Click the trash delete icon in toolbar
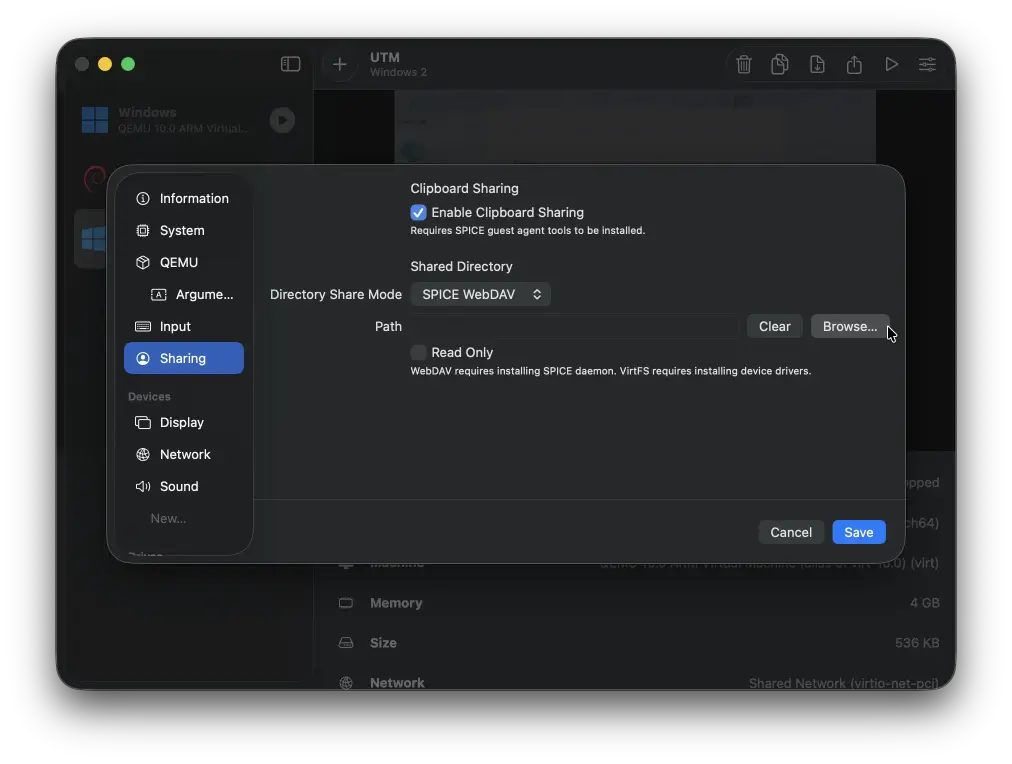Screen dimensions: 1012x764 744,64
